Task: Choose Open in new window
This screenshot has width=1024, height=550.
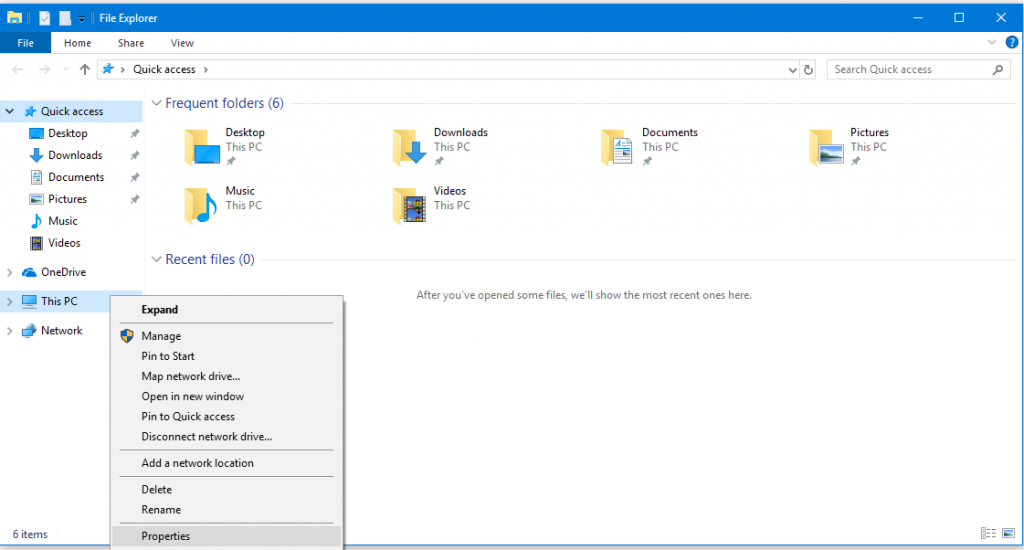Action: pyautogui.click(x=226, y=396)
